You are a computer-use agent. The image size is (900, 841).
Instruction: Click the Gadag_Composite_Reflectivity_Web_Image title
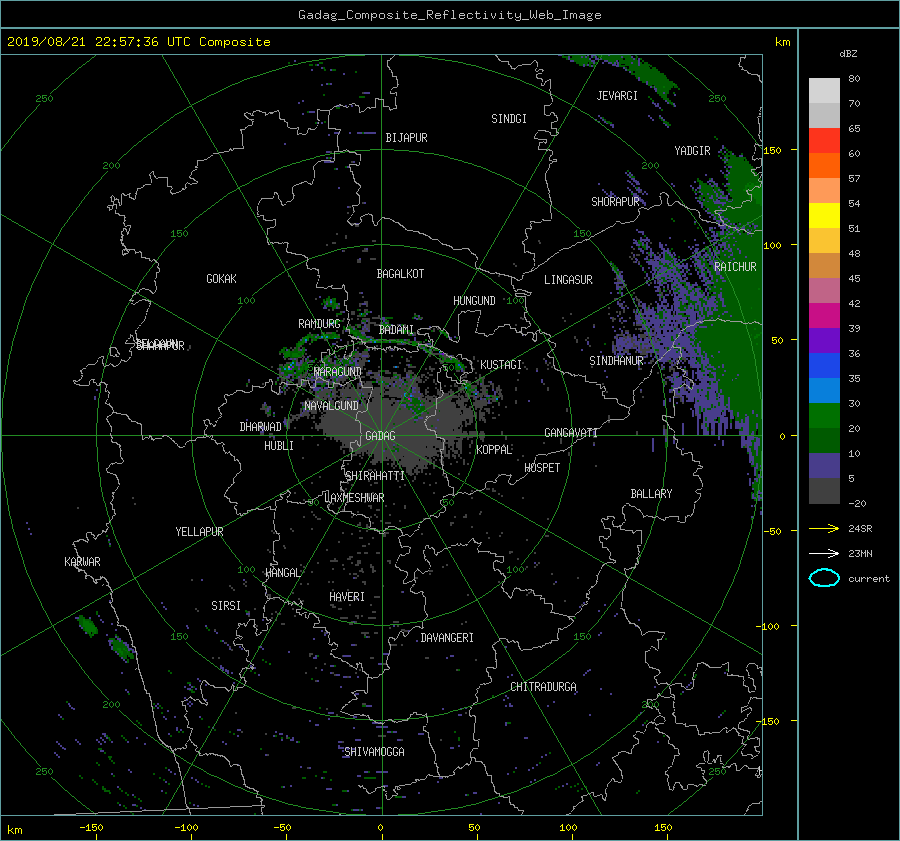(x=449, y=15)
